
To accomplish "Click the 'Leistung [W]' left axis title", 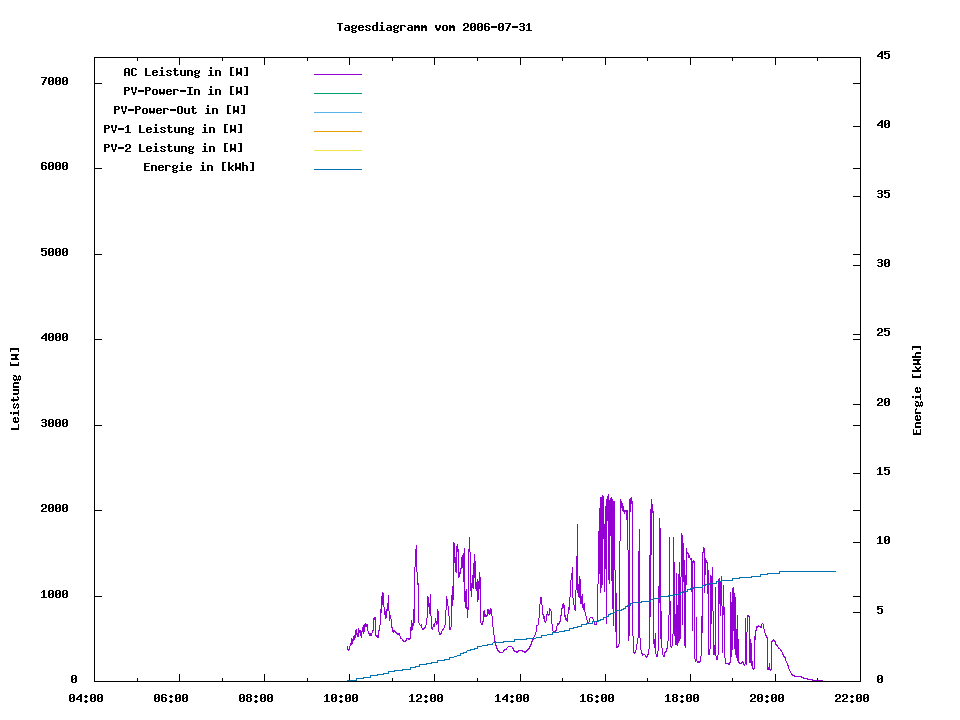I will tap(15, 389).
